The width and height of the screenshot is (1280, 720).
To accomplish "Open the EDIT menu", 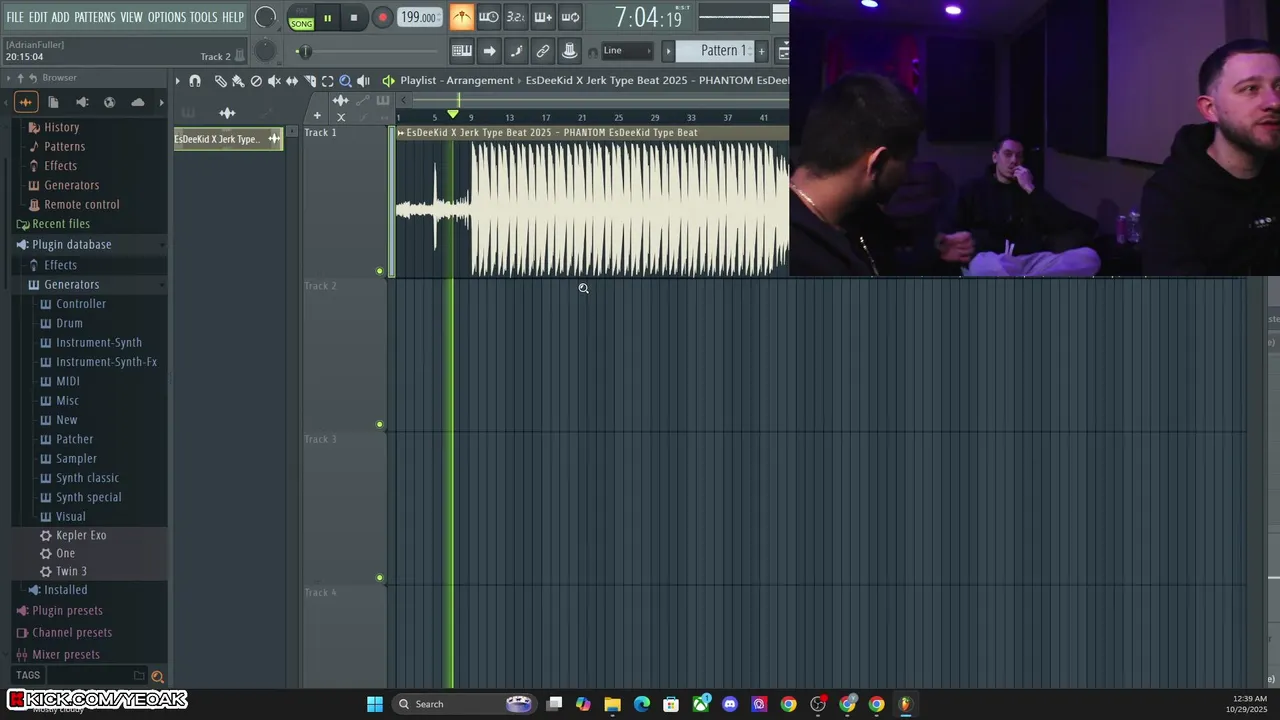I will tap(38, 17).
